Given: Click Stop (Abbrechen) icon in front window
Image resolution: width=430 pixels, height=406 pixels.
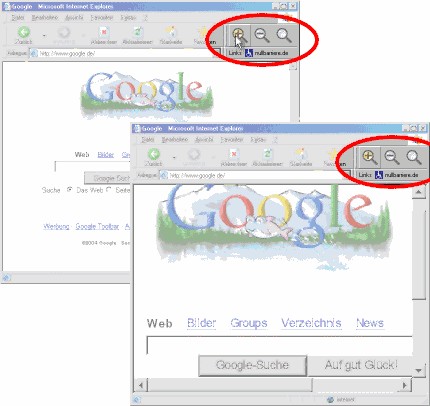Looking at the screenshot, I should 234,154.
